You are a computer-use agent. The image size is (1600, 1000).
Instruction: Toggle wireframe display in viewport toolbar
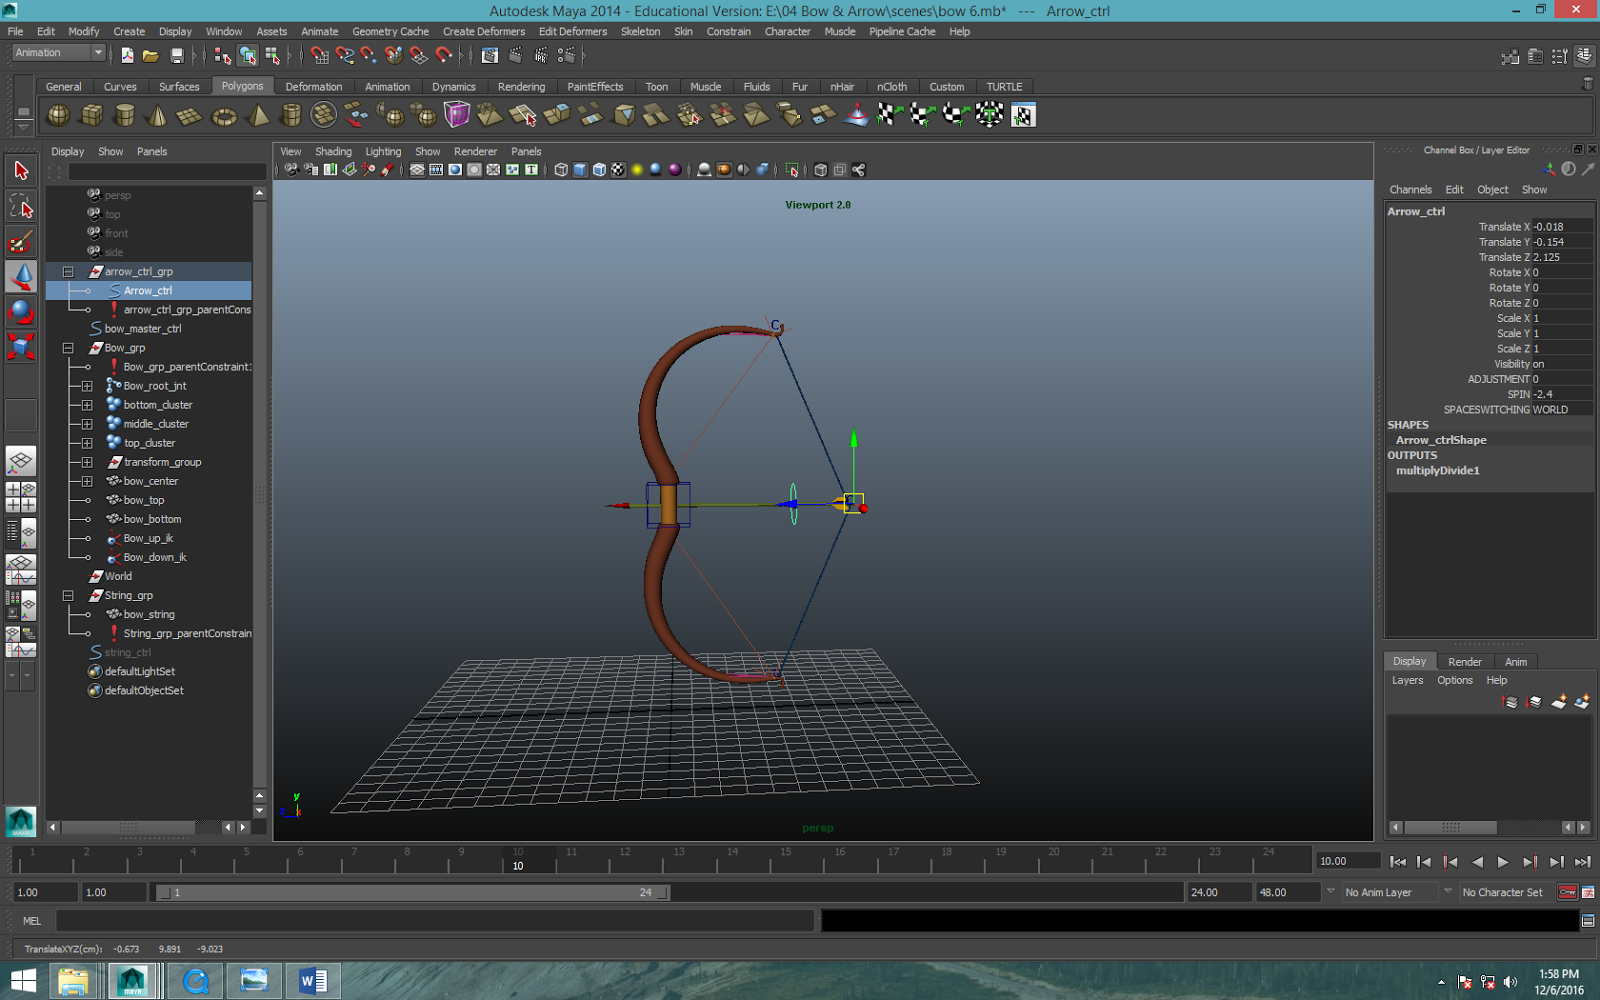(x=561, y=170)
